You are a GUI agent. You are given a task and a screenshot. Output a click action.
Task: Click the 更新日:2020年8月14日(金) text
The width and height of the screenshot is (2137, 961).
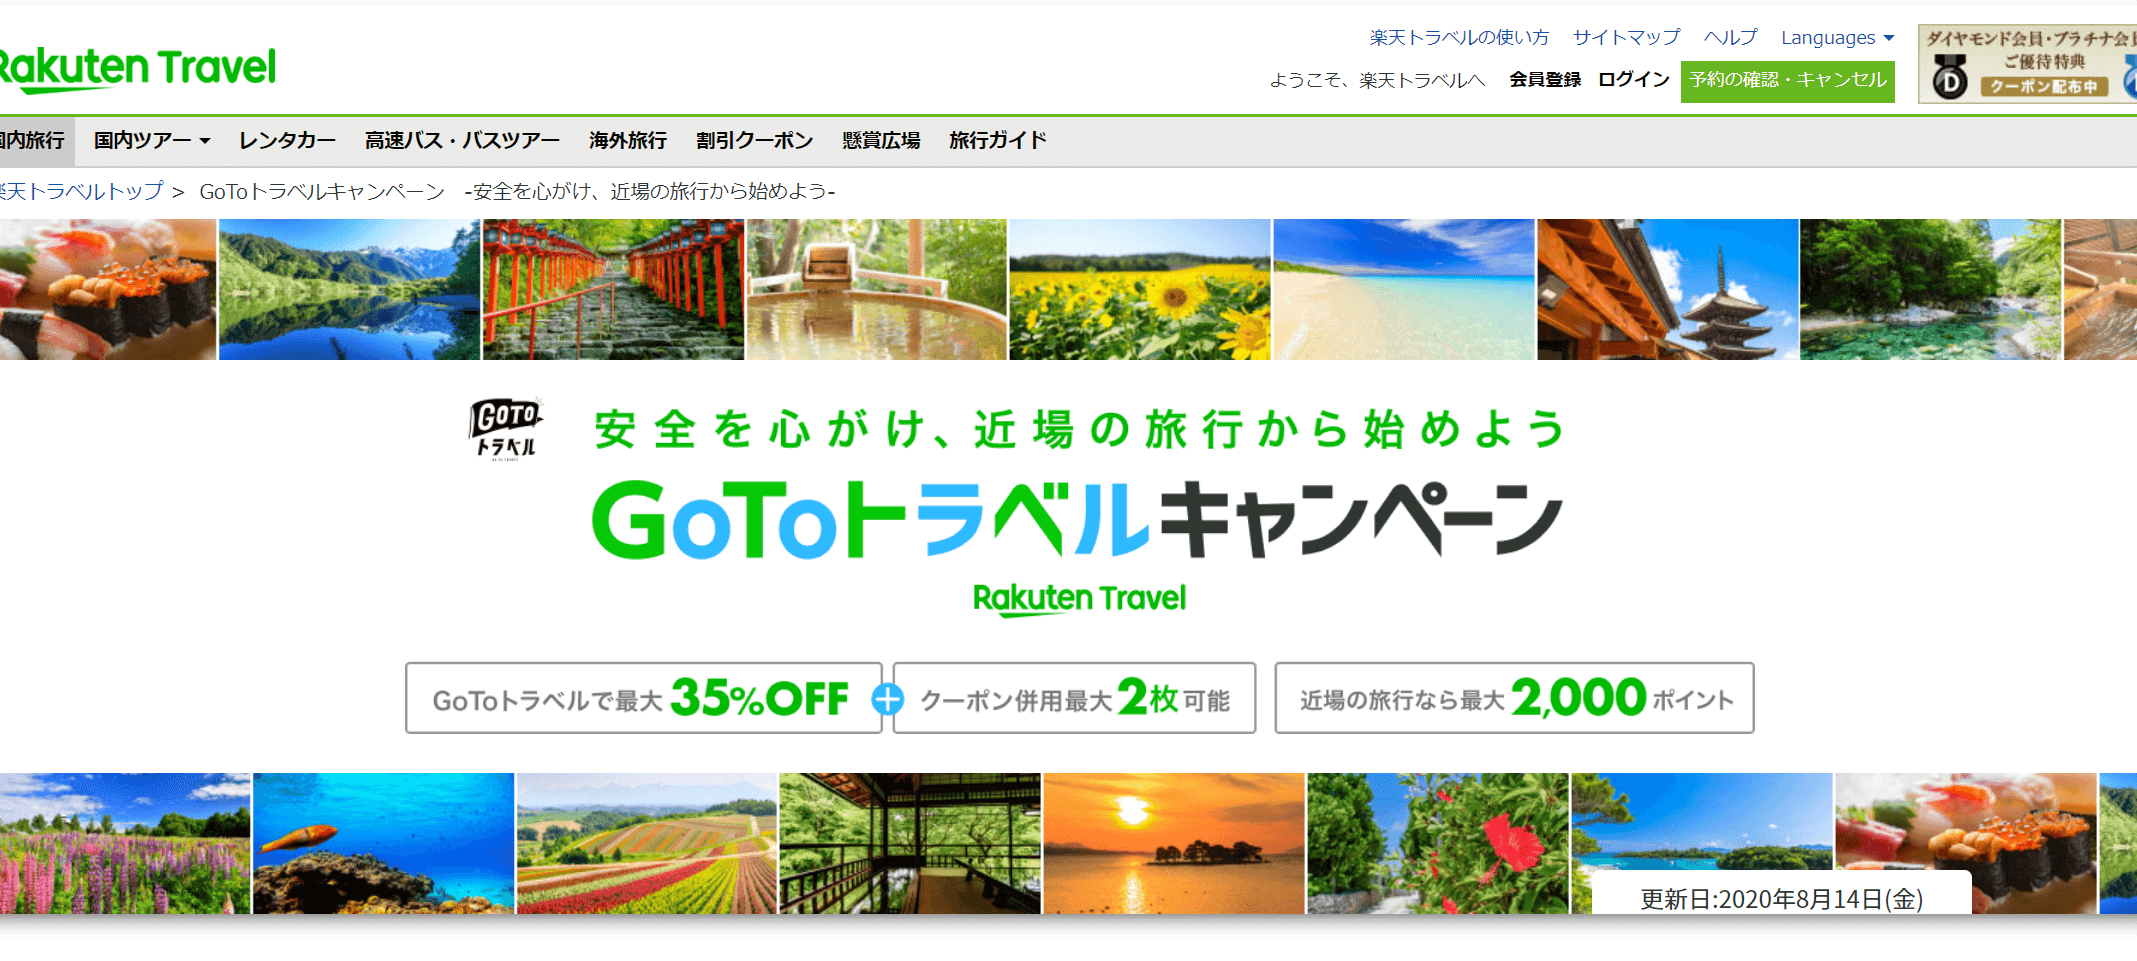click(x=1782, y=899)
